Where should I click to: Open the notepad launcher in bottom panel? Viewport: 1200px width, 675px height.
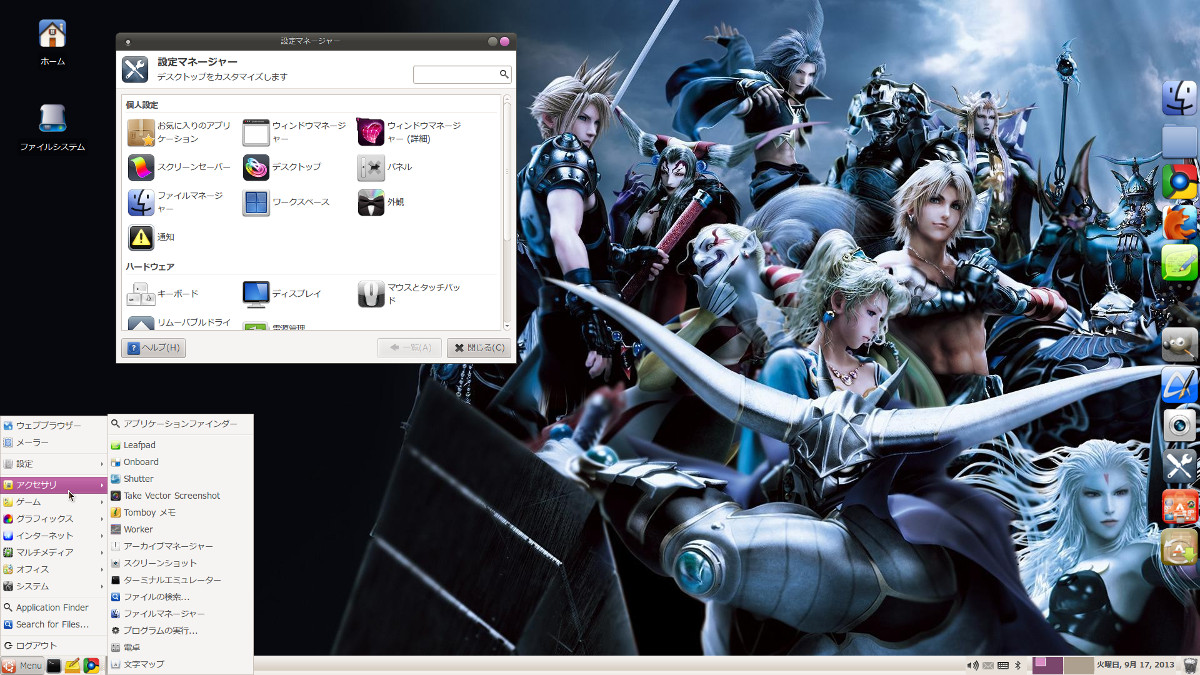click(x=73, y=666)
